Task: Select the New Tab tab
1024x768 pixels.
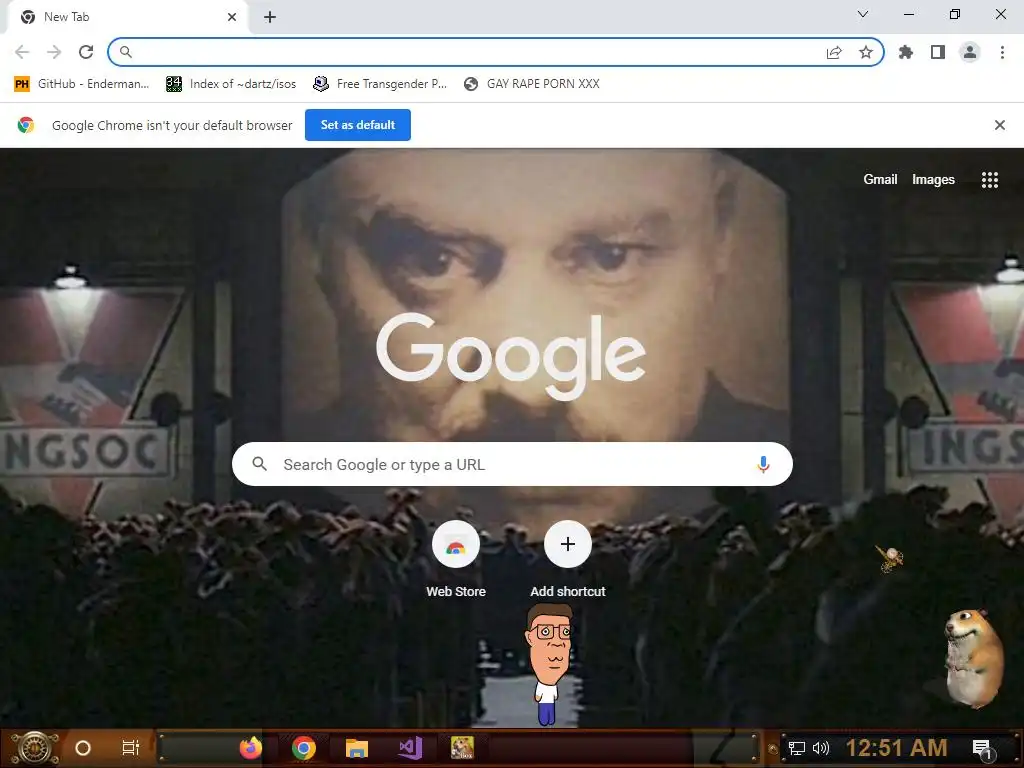Action: click(x=127, y=18)
